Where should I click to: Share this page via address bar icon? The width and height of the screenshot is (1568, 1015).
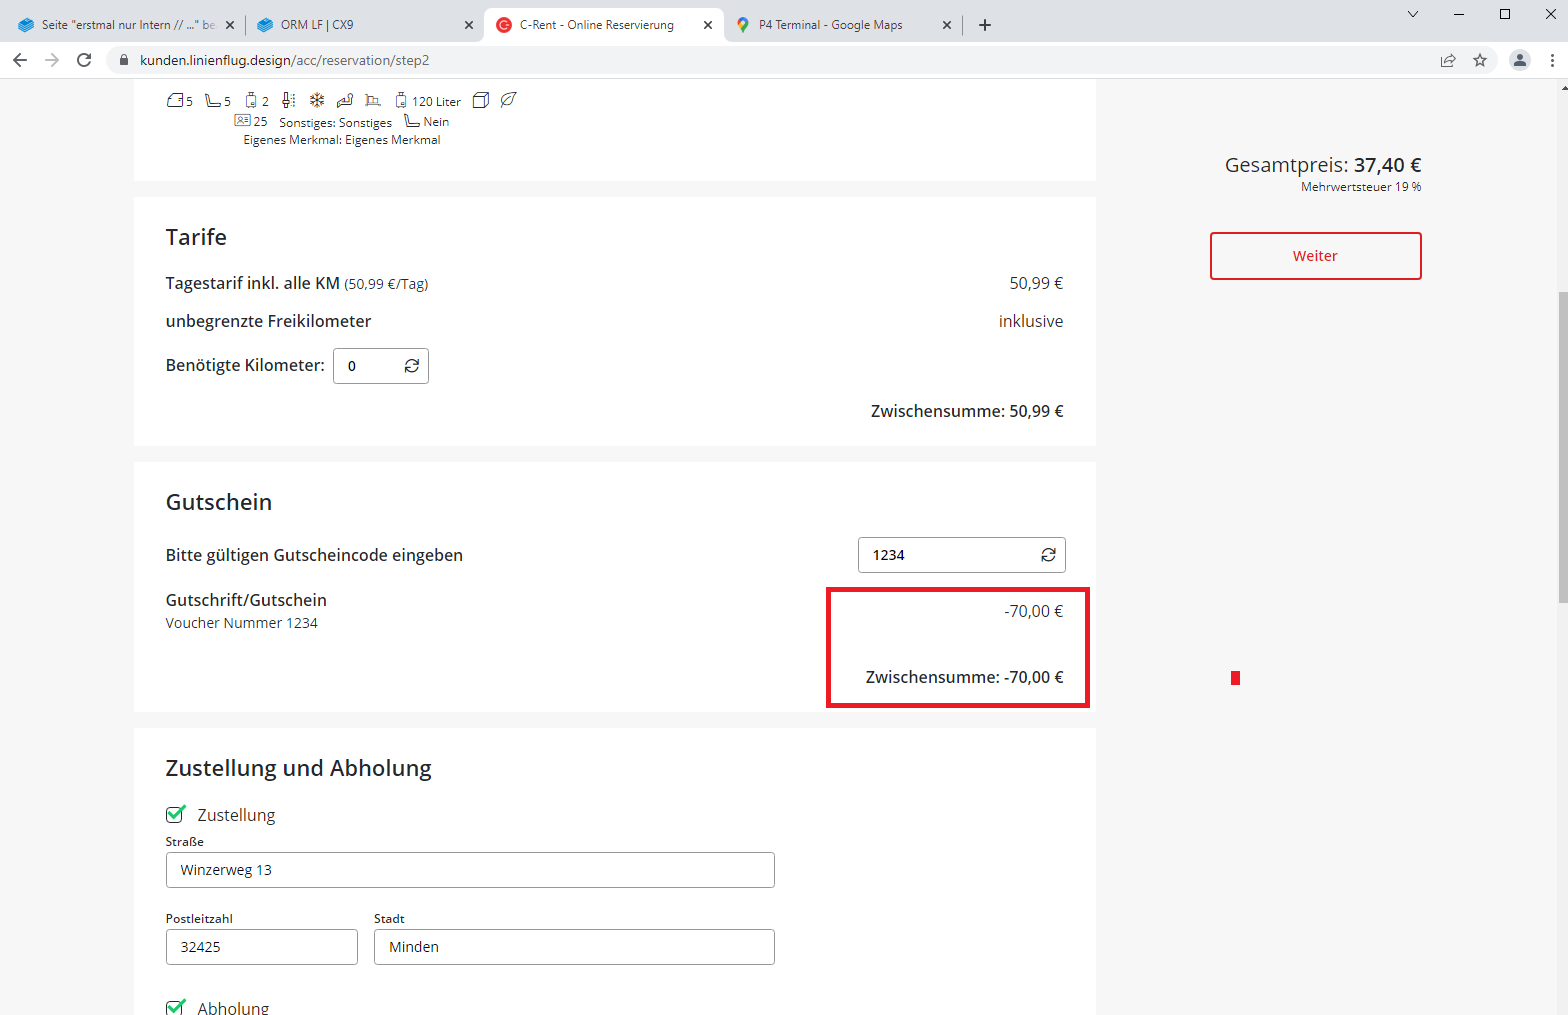click(1447, 60)
